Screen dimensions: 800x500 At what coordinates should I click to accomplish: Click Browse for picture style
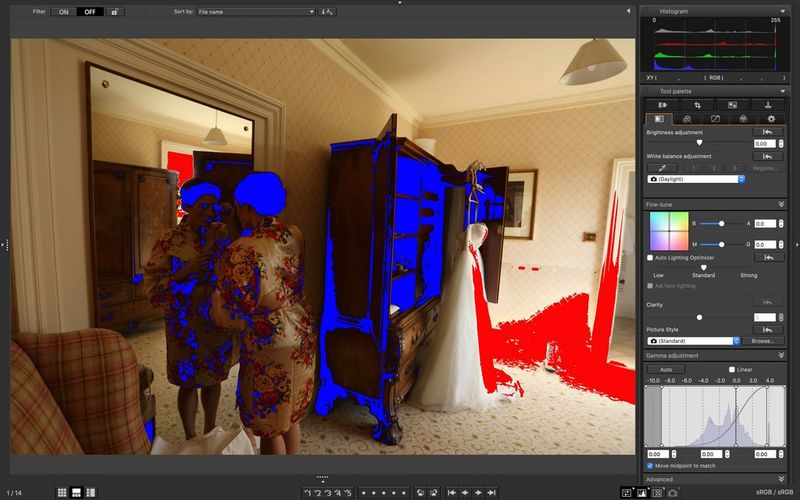tap(763, 341)
